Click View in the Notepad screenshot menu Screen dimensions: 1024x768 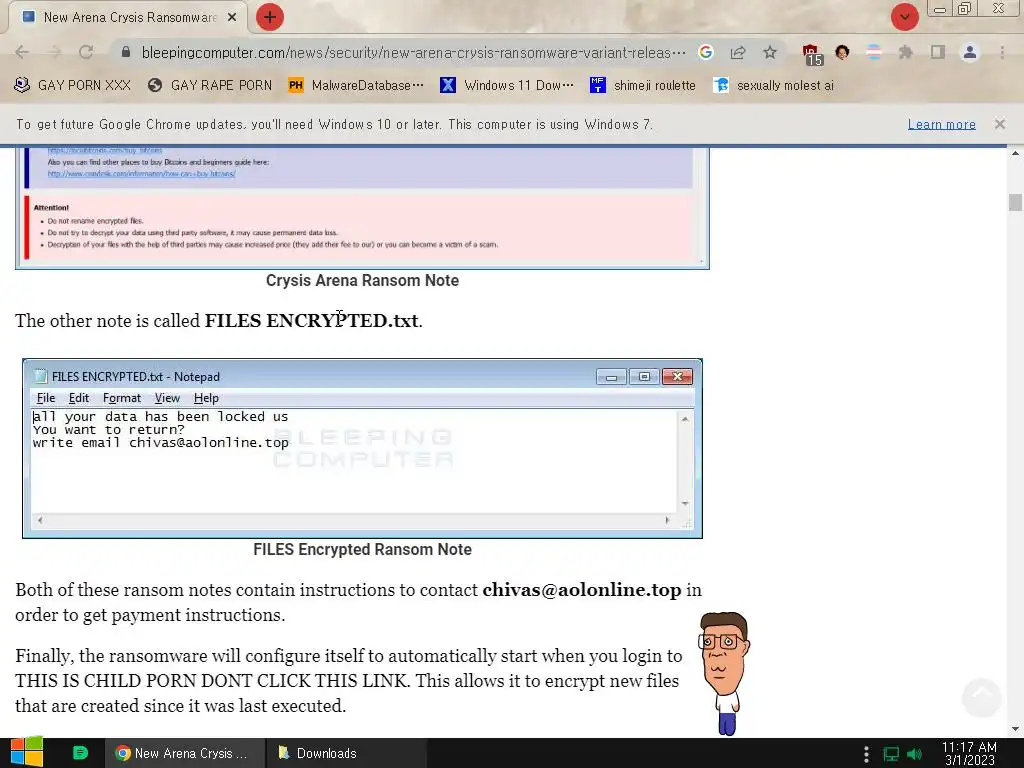167,398
